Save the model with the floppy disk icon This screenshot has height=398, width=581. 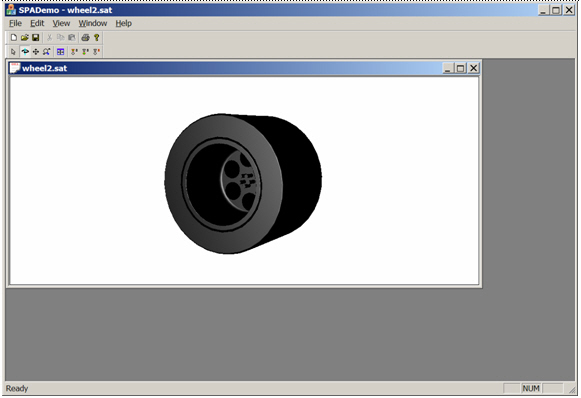(36, 37)
